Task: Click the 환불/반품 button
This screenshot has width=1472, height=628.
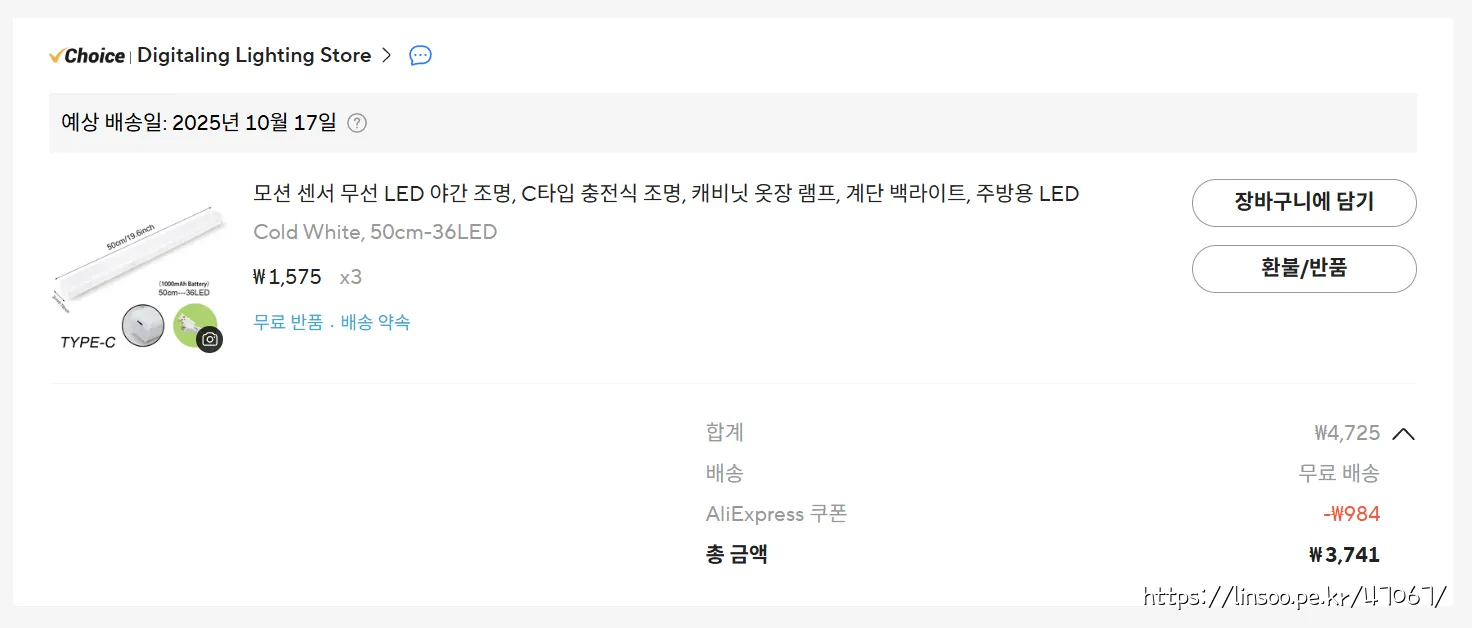Action: coord(1304,269)
